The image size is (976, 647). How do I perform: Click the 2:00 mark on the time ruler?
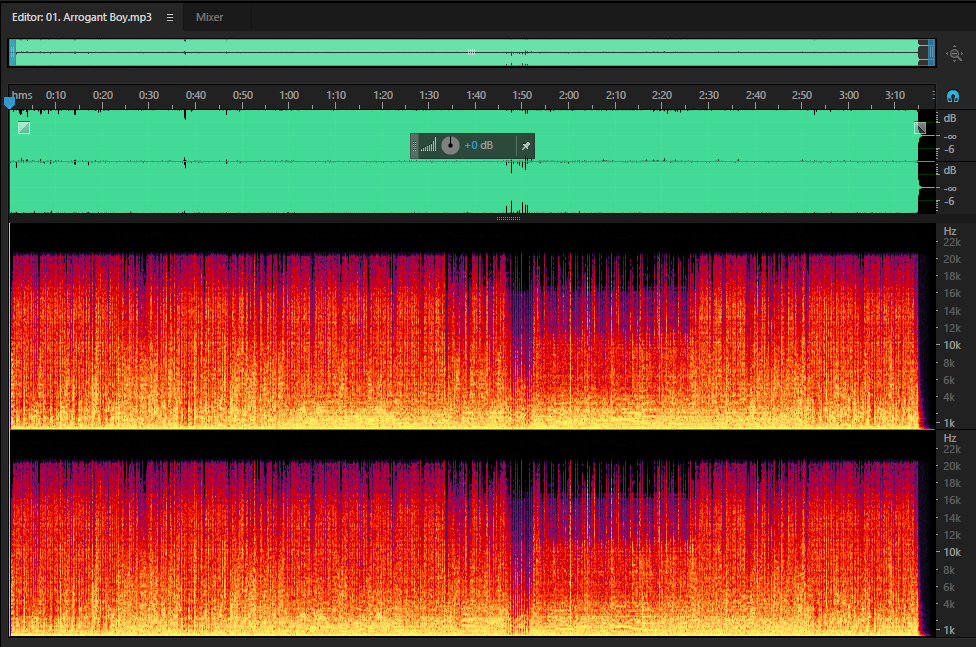[x=569, y=95]
